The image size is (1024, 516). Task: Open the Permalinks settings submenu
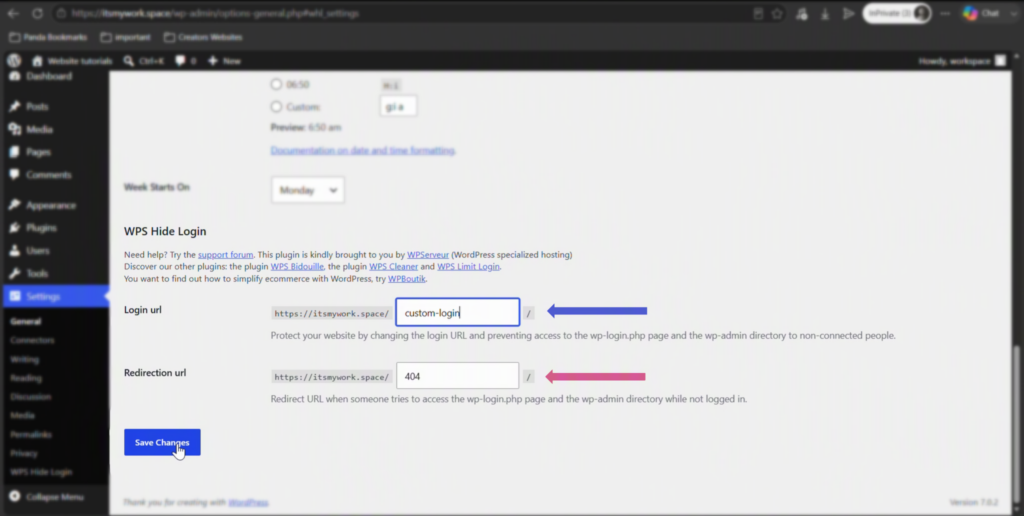click(x=31, y=434)
